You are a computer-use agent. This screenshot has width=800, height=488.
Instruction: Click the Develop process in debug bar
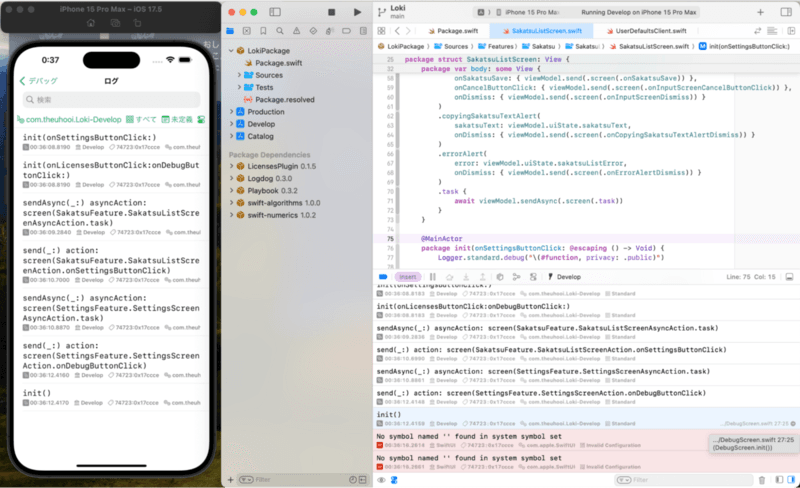pyautogui.click(x=564, y=277)
